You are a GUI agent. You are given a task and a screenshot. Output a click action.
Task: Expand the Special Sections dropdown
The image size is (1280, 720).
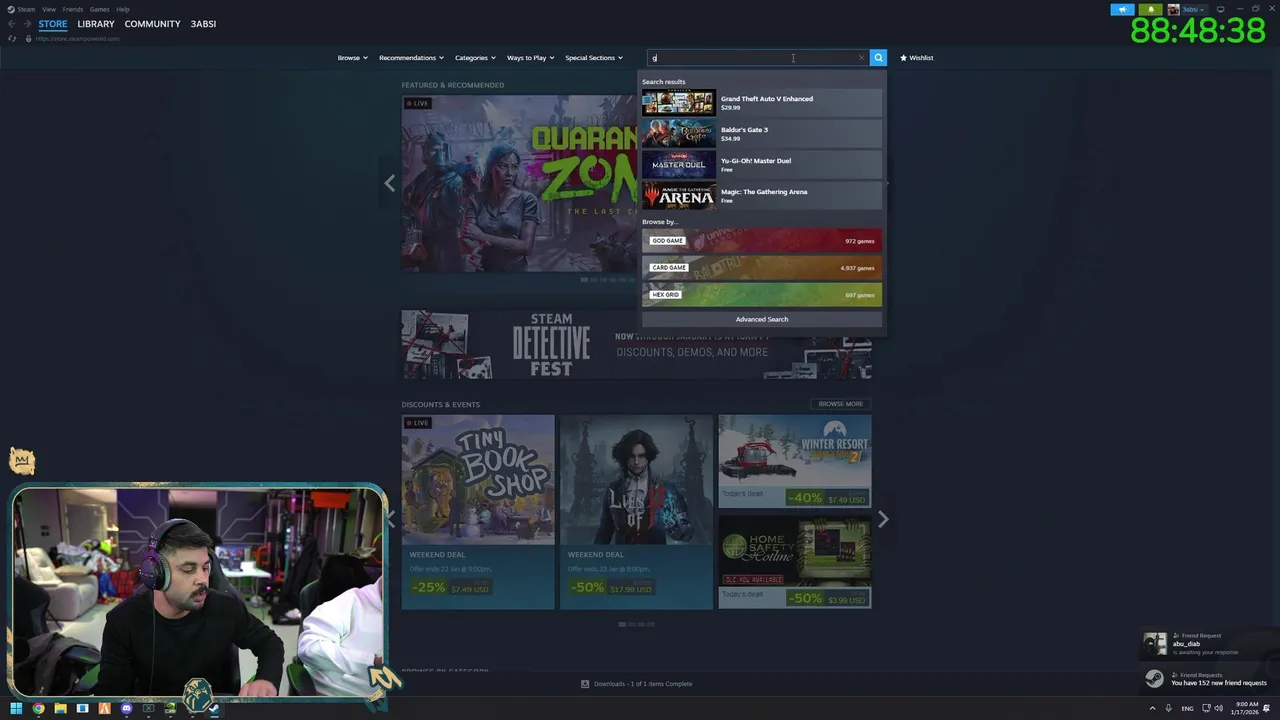(x=594, y=58)
